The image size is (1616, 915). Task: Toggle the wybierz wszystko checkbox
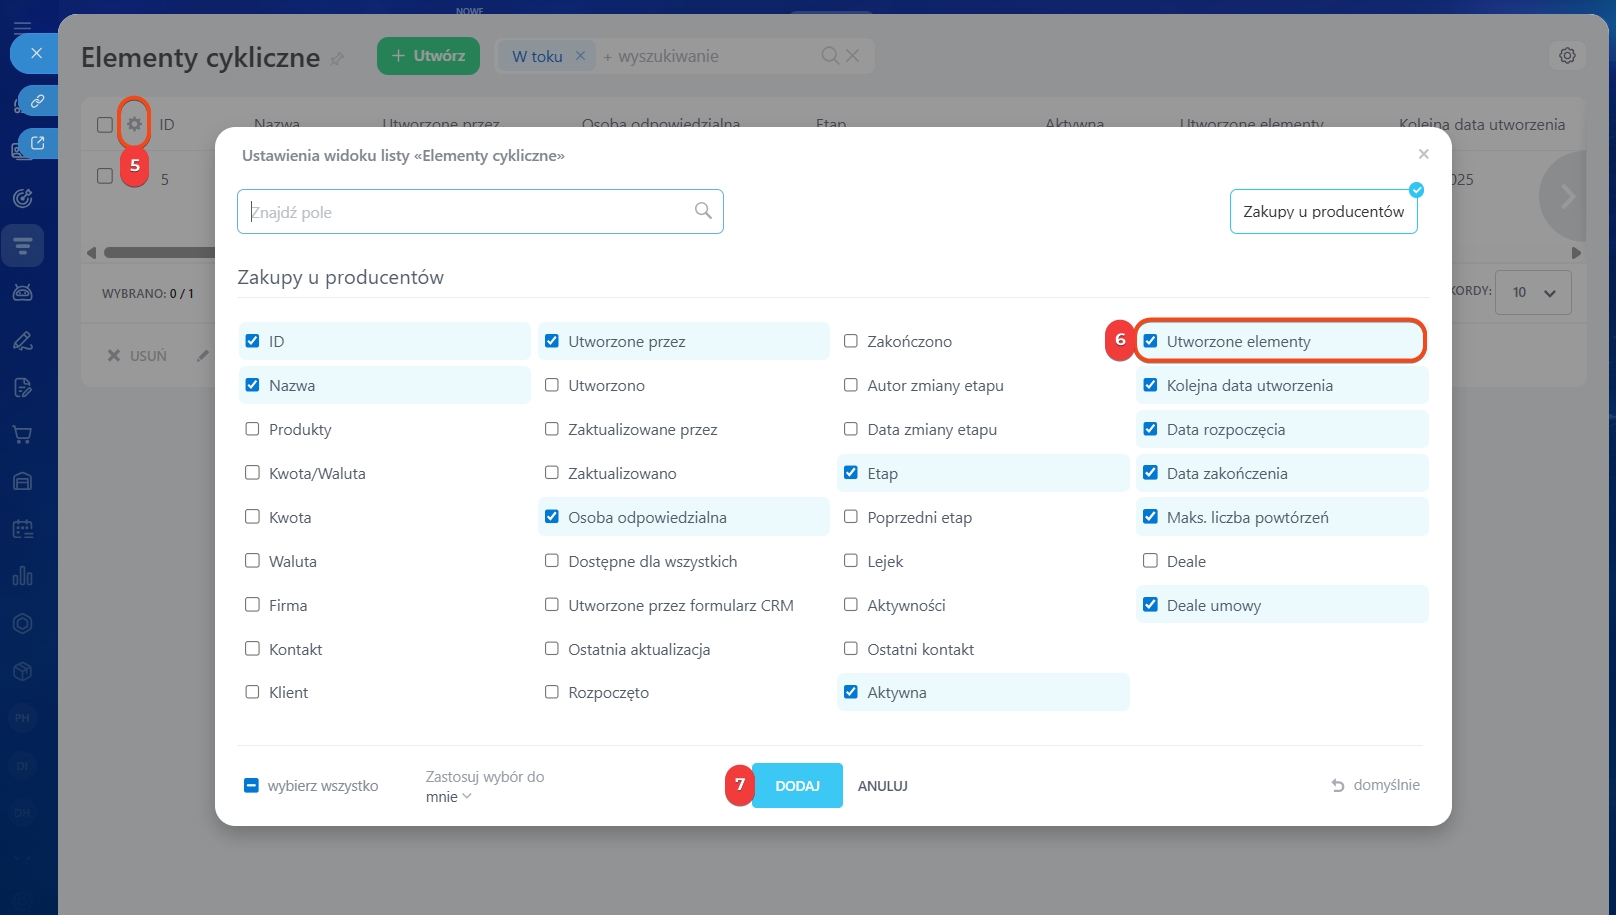[x=252, y=786]
